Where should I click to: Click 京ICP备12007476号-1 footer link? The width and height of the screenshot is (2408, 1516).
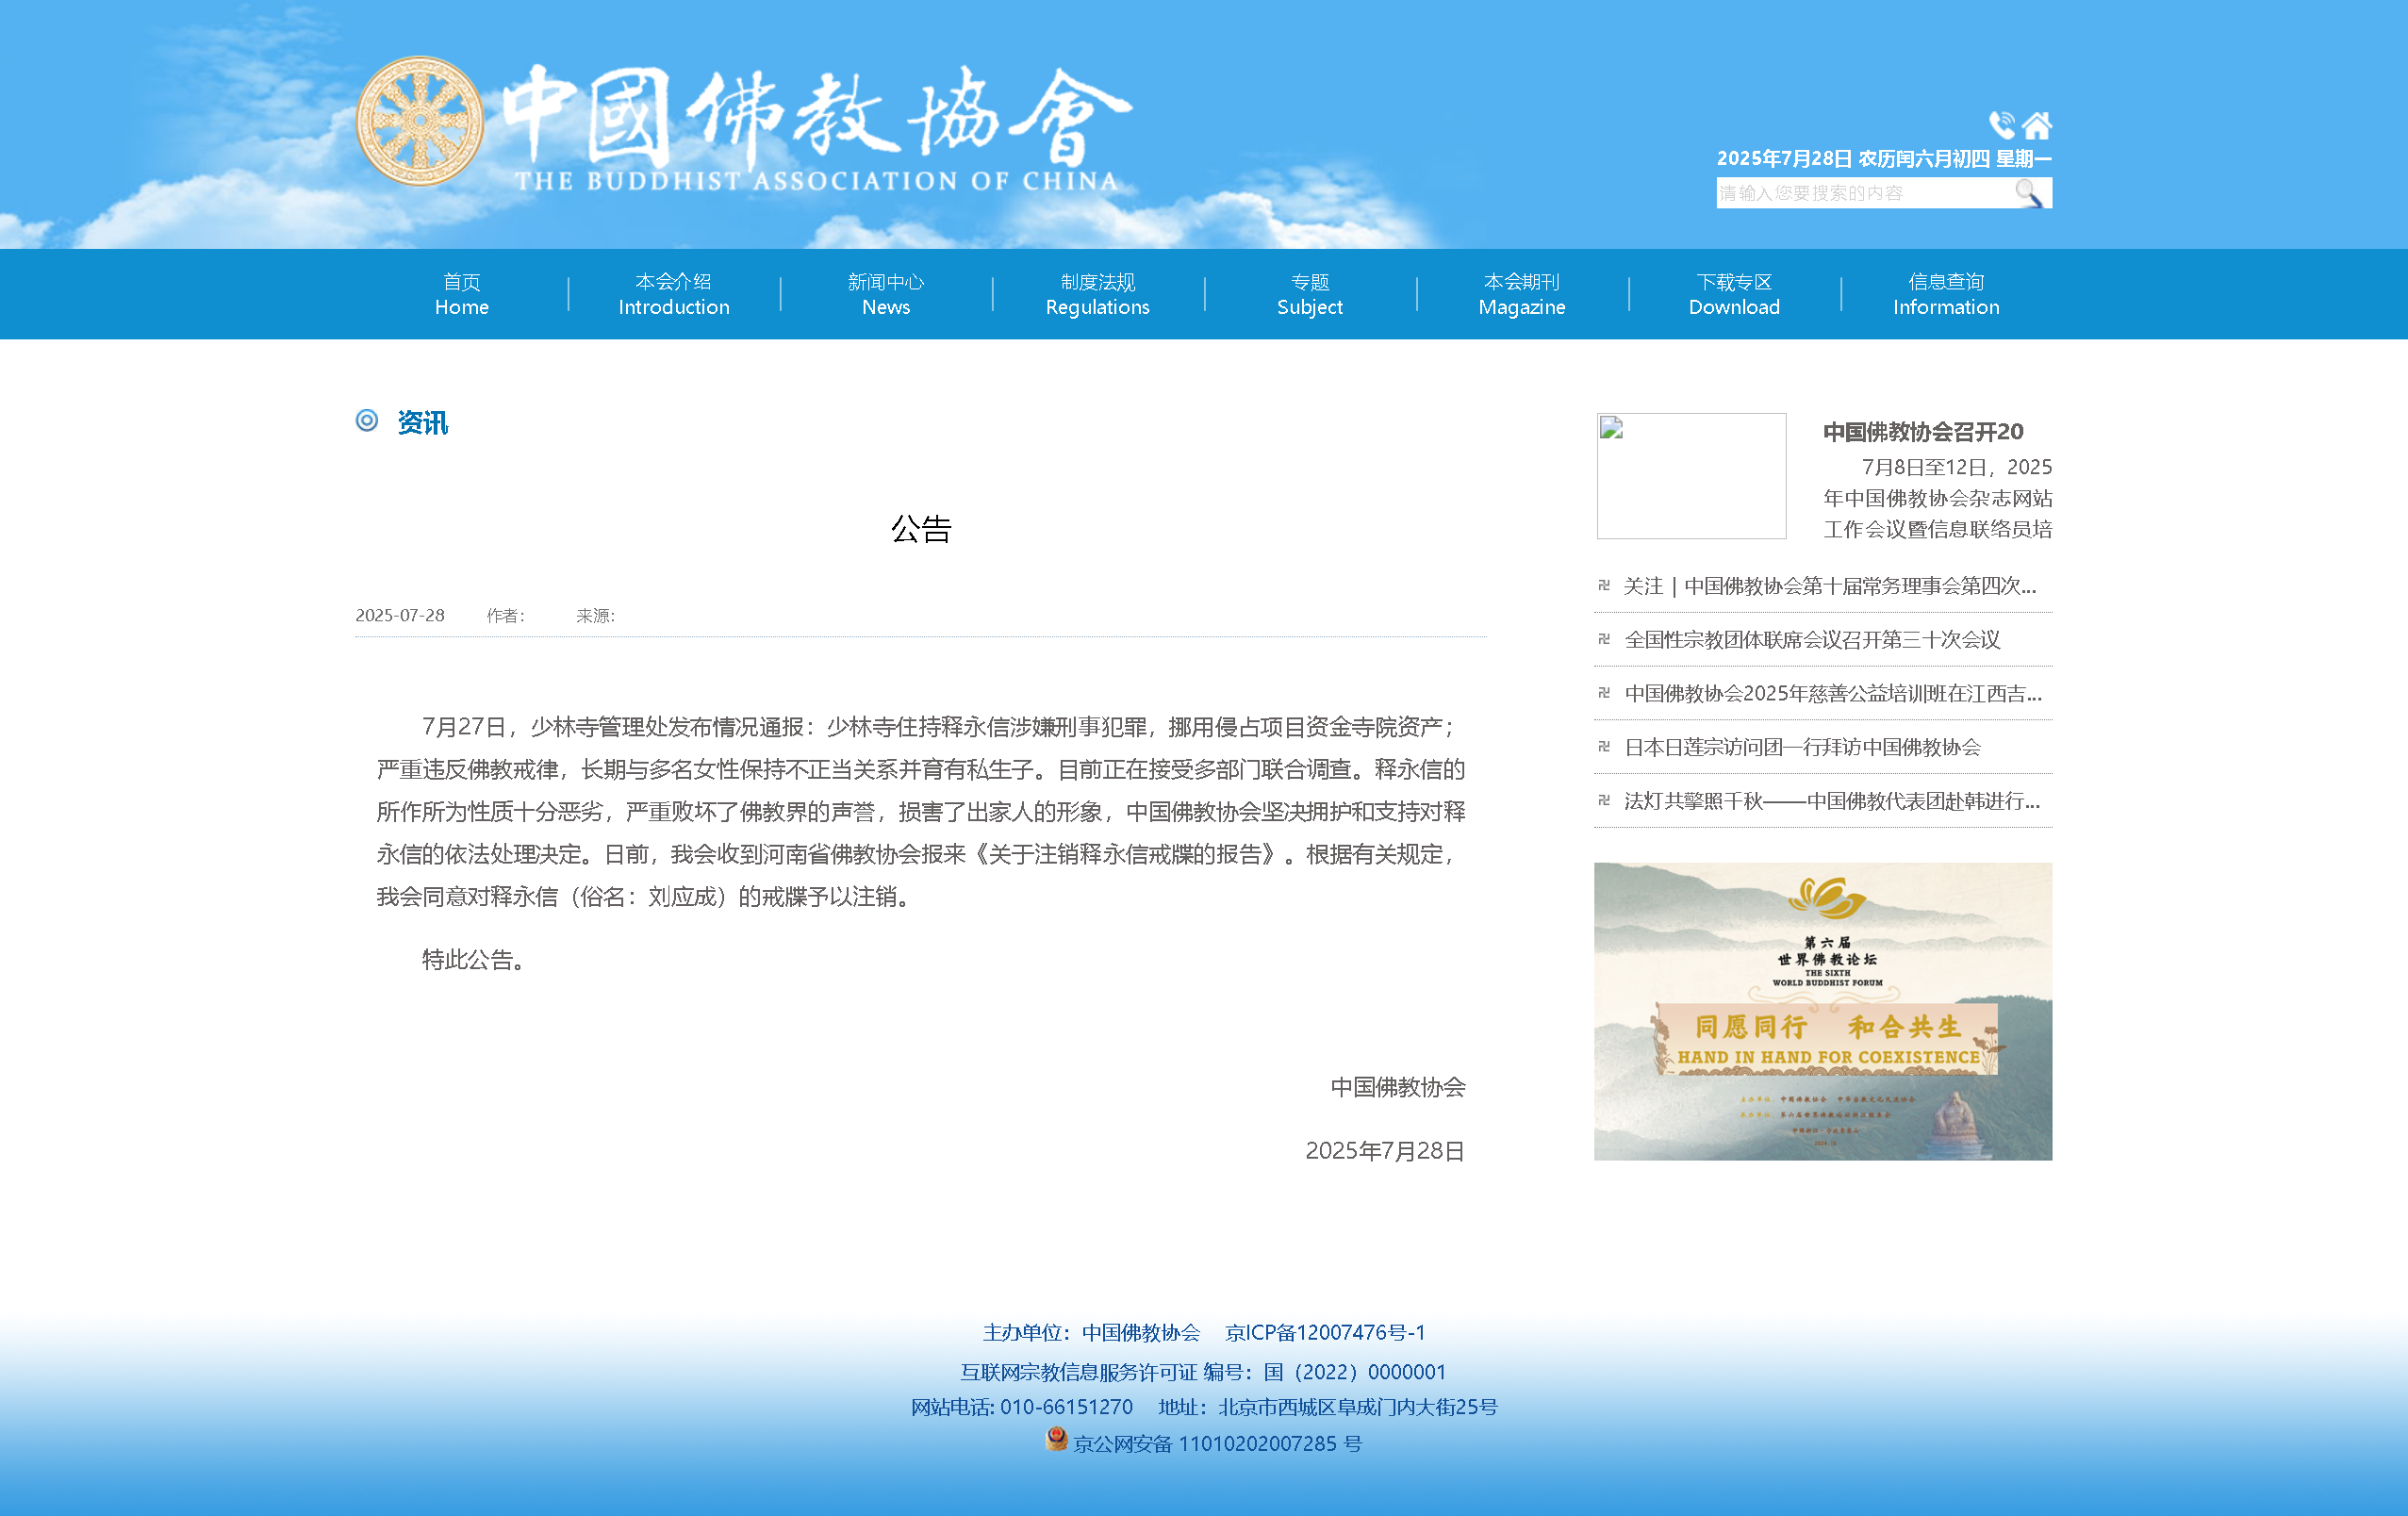coord(1324,1333)
